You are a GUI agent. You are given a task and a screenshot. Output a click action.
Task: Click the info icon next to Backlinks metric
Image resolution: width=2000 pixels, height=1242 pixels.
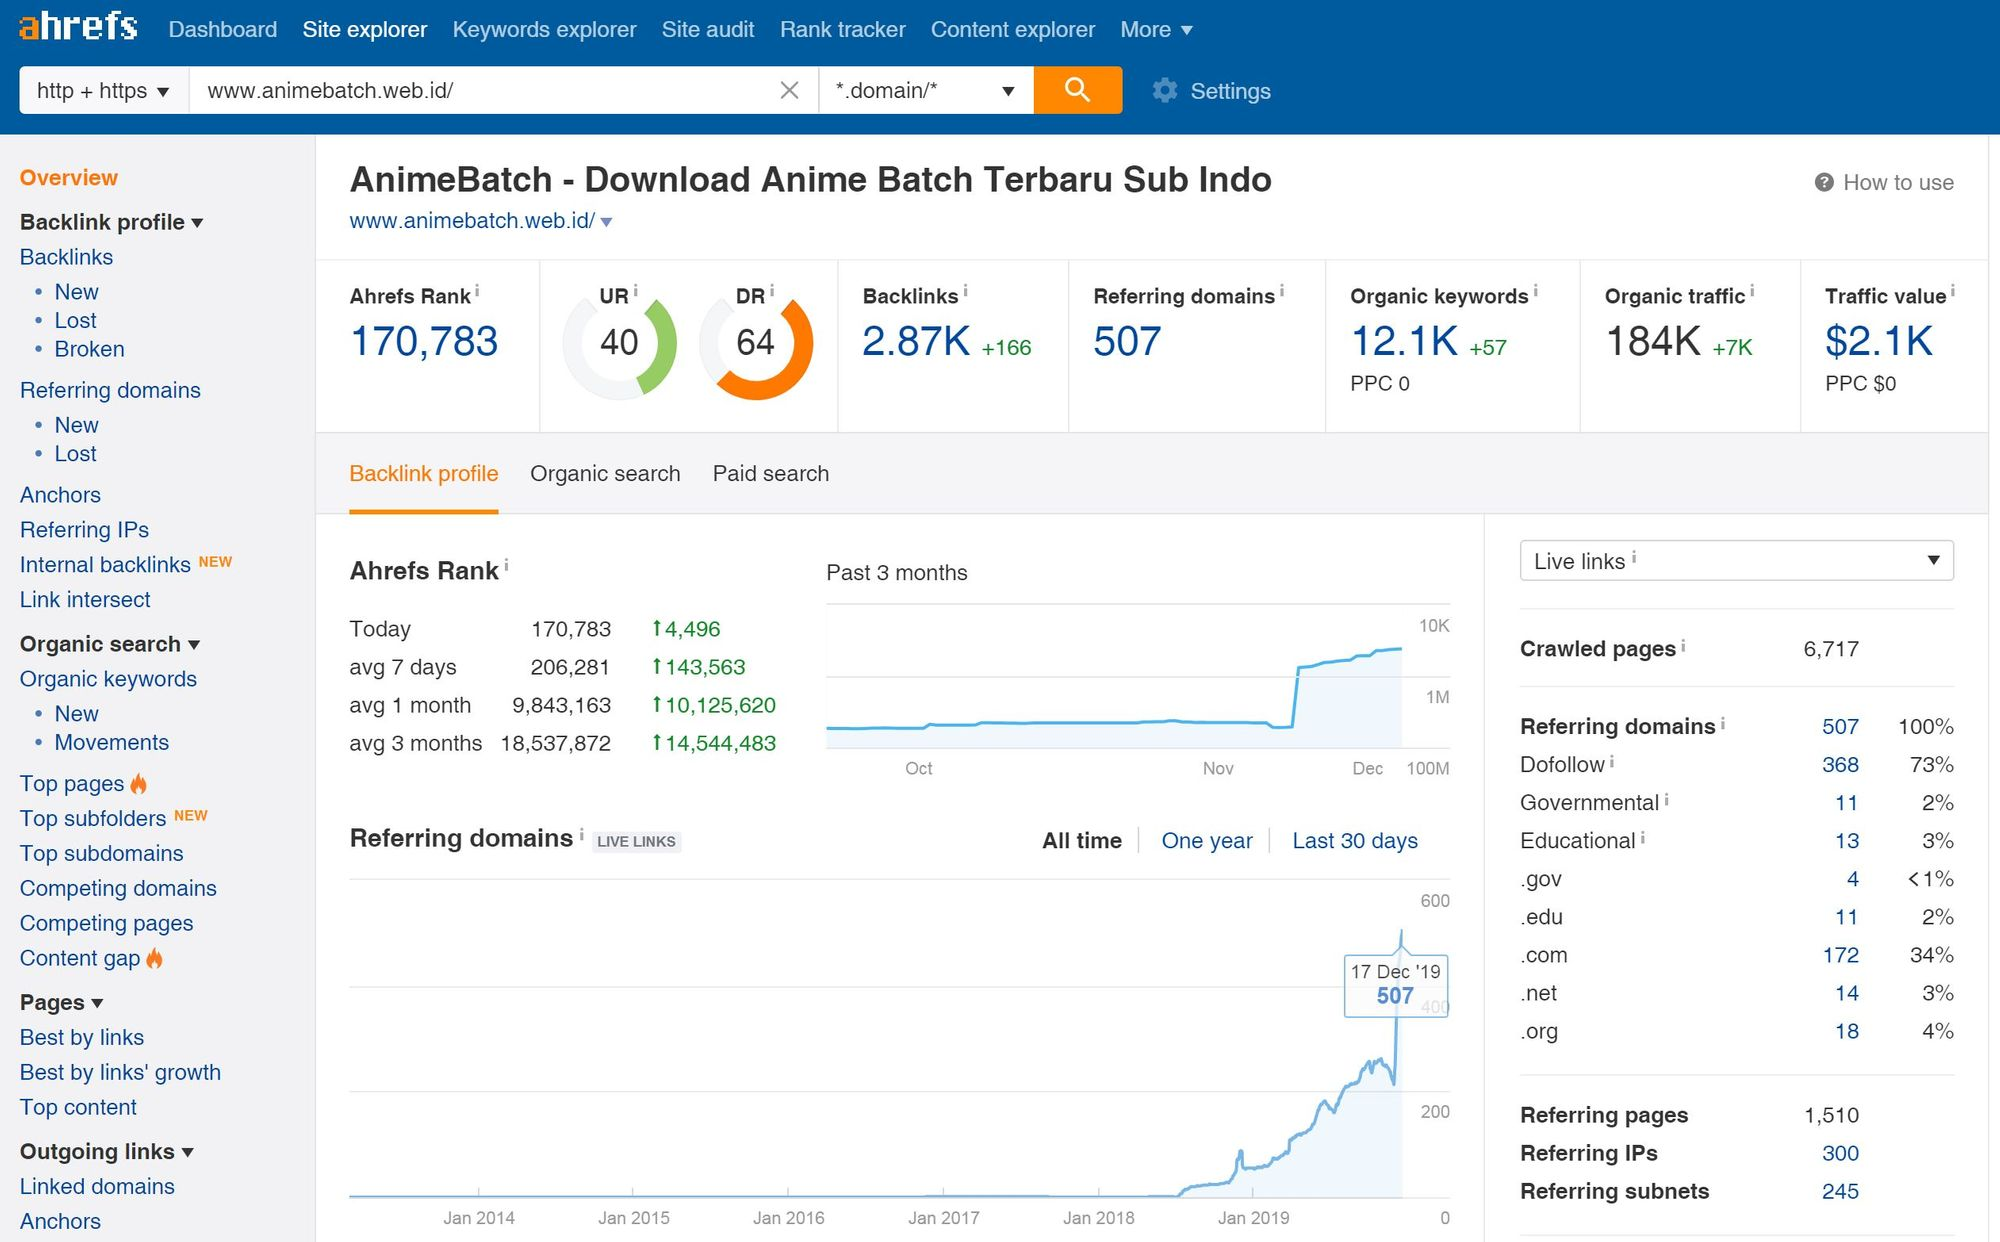965,291
